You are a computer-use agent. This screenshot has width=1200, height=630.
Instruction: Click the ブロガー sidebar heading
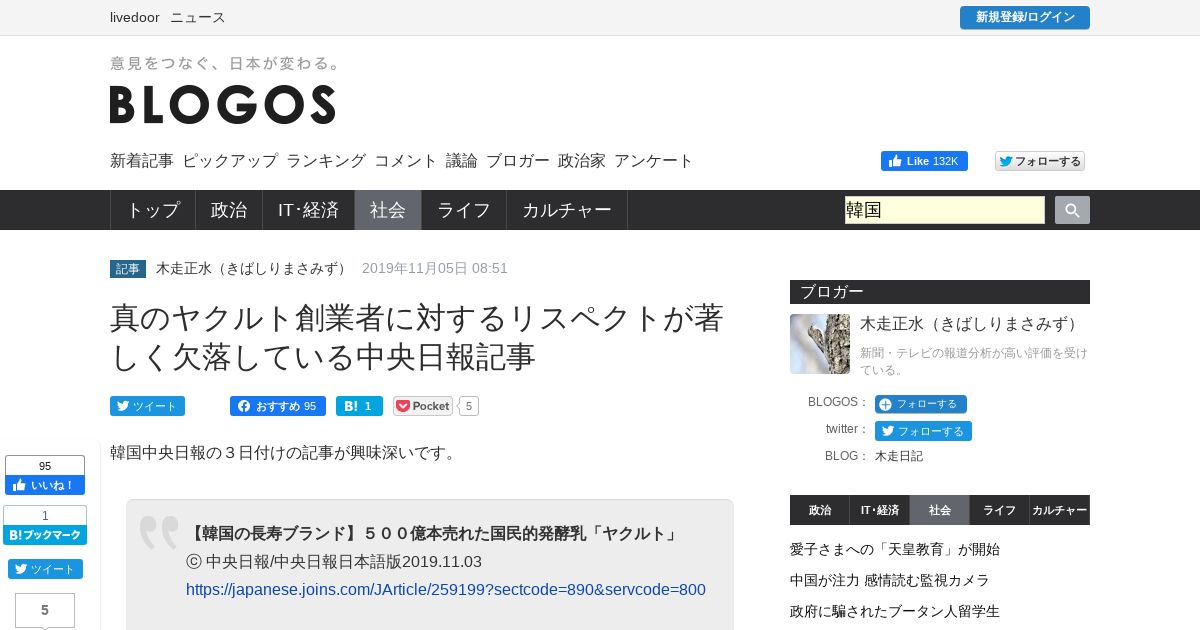coord(940,292)
